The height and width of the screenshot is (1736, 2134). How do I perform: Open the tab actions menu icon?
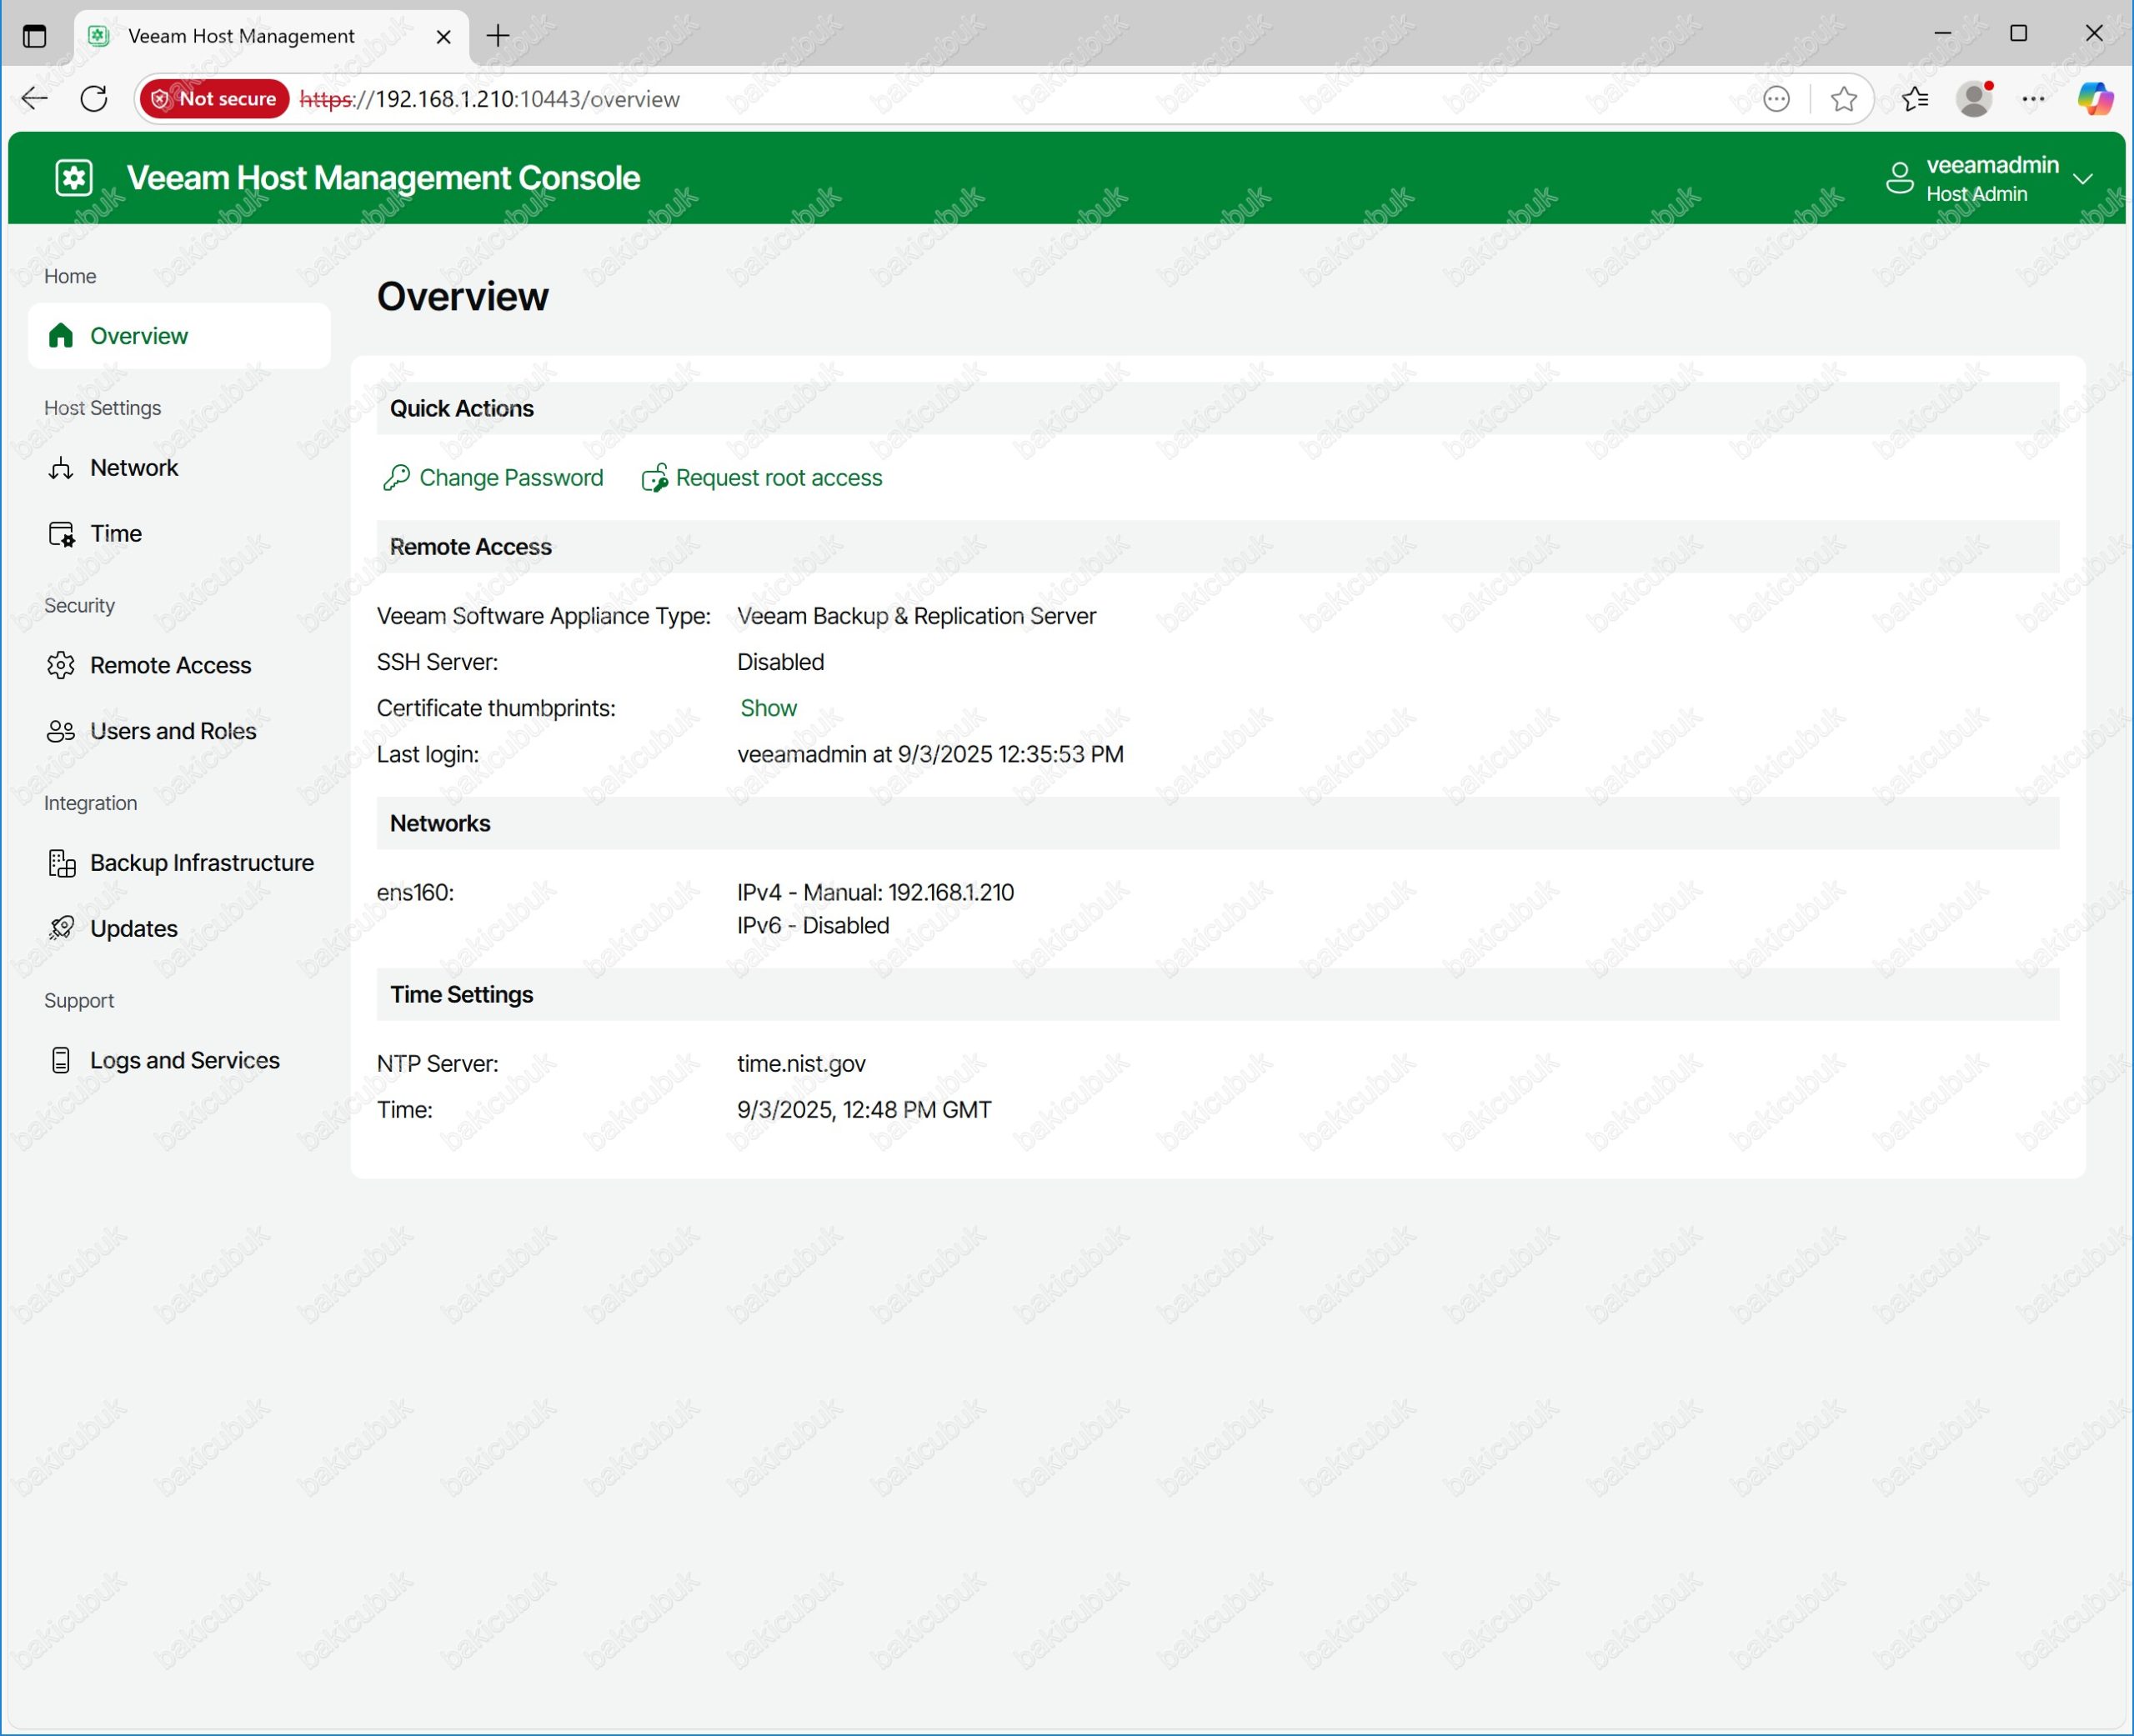(x=34, y=36)
